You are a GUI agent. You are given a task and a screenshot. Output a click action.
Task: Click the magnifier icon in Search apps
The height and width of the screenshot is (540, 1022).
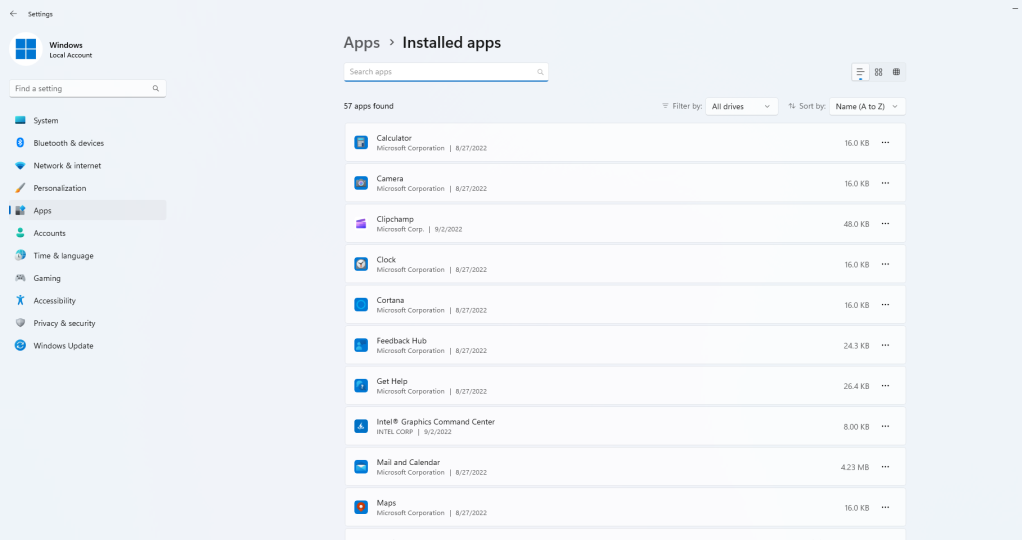tap(540, 72)
